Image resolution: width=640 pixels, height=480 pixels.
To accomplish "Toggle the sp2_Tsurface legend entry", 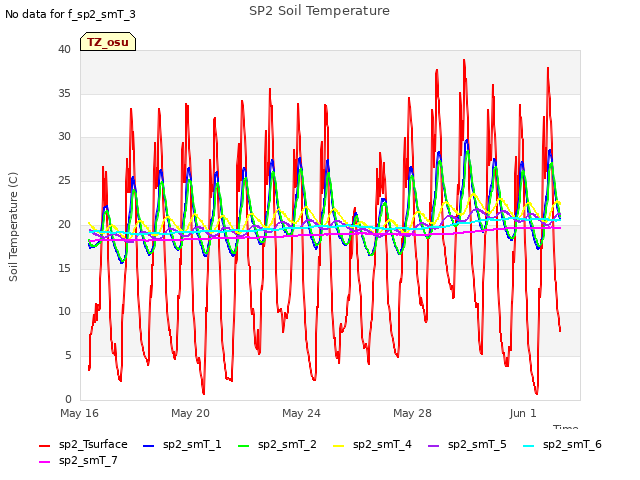I will [x=83, y=444].
